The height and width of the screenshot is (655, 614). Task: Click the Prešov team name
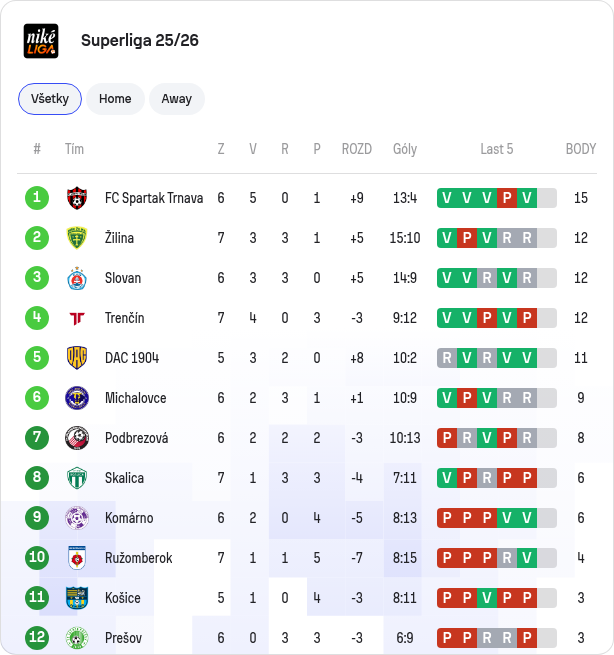[x=123, y=638]
